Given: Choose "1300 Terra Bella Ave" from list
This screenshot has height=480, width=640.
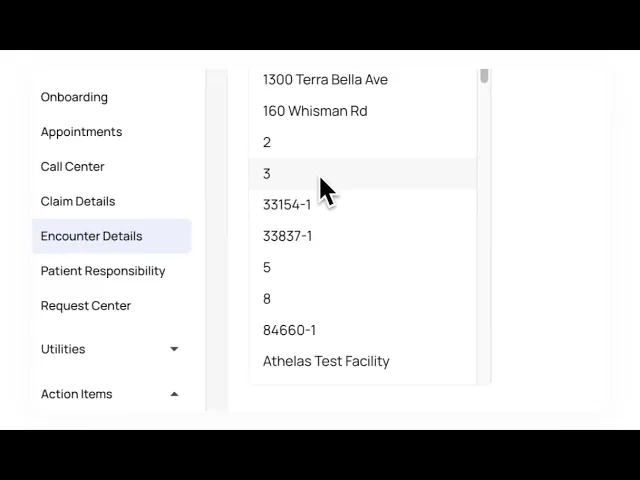Looking at the screenshot, I should (325, 80).
